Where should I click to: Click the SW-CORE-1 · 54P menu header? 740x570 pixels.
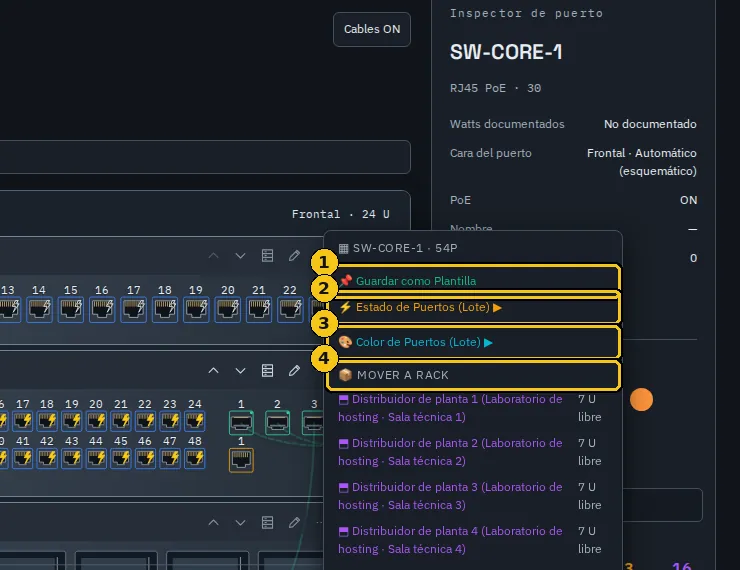click(398, 248)
